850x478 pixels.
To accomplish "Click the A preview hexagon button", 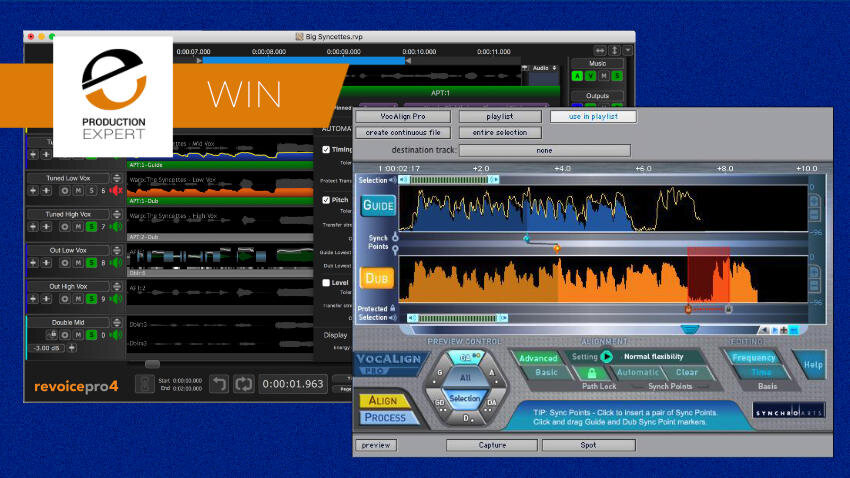I will coord(492,373).
